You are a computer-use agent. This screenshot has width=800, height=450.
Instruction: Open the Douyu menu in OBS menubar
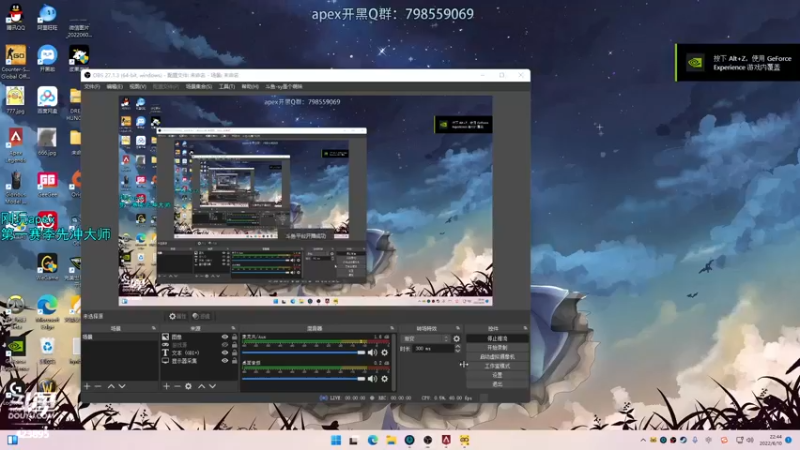[284, 87]
